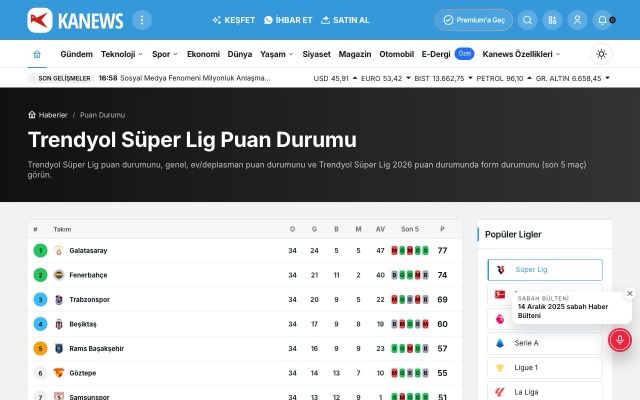Viewport: 640px width, 400px height.
Task: Open the Otomobil menu item
Action: pos(396,54)
